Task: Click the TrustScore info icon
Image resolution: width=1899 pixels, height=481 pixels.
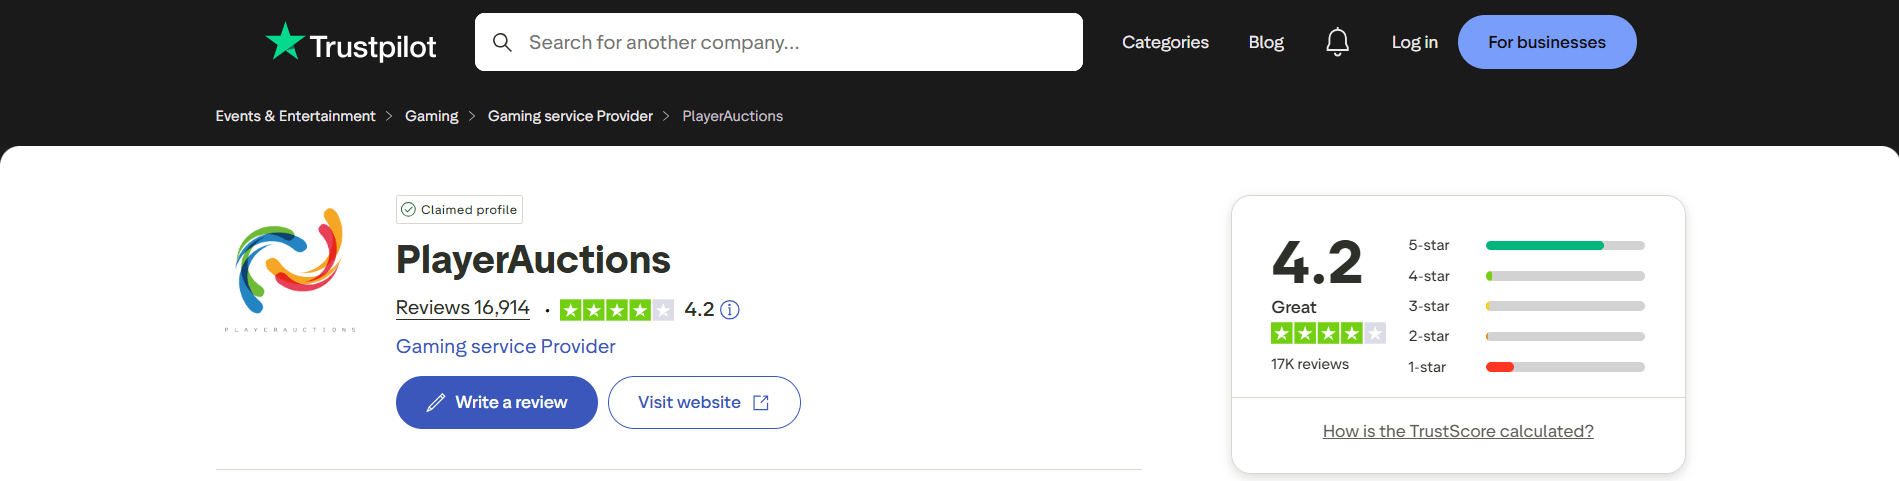Action: 730,310
